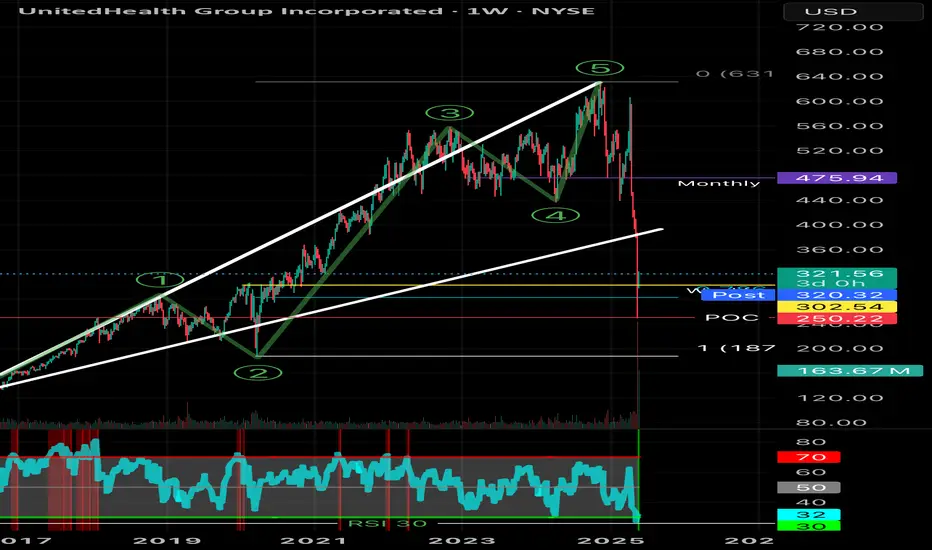Click the 163.67 M volume label

click(x=850, y=371)
